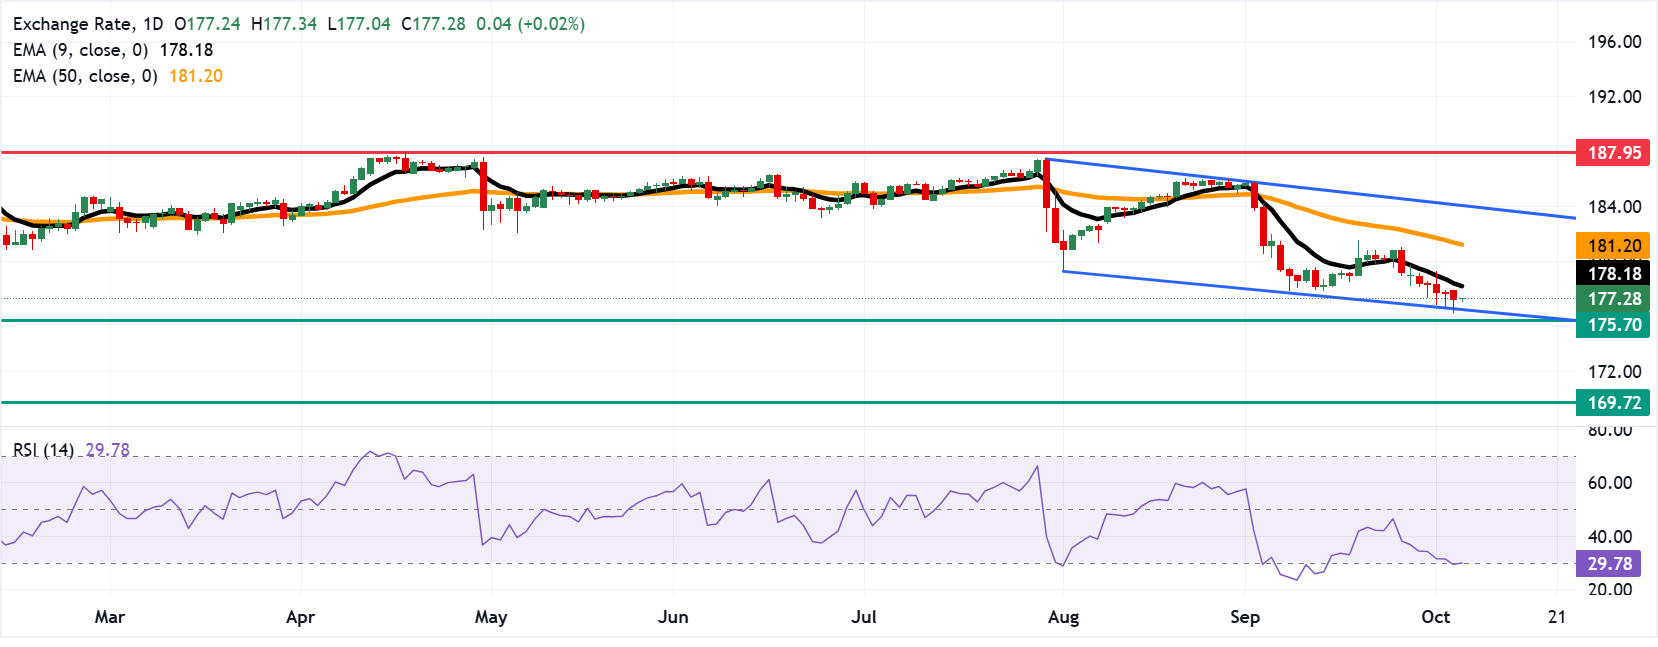
Task: Select the 169.72 support level label
Action: coord(1613,403)
